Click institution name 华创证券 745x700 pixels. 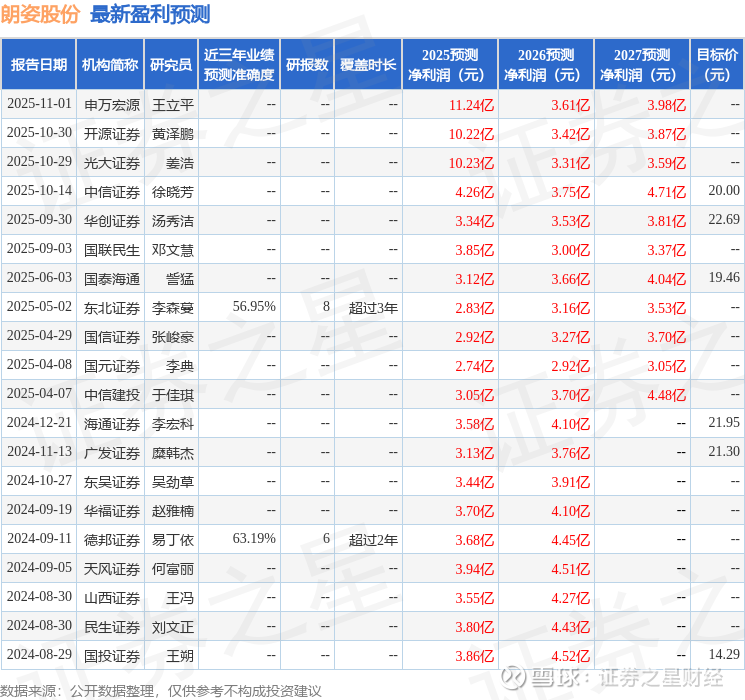tap(112, 221)
